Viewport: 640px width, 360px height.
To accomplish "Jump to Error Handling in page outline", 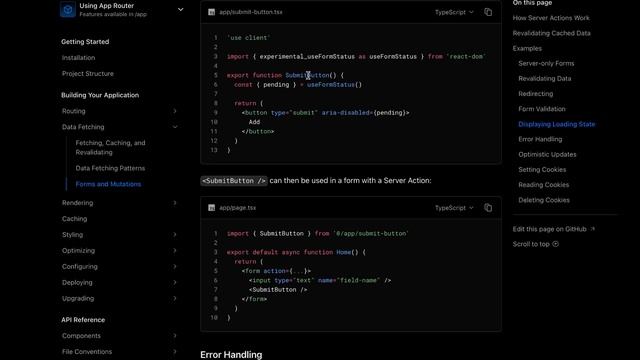I will coord(540,139).
